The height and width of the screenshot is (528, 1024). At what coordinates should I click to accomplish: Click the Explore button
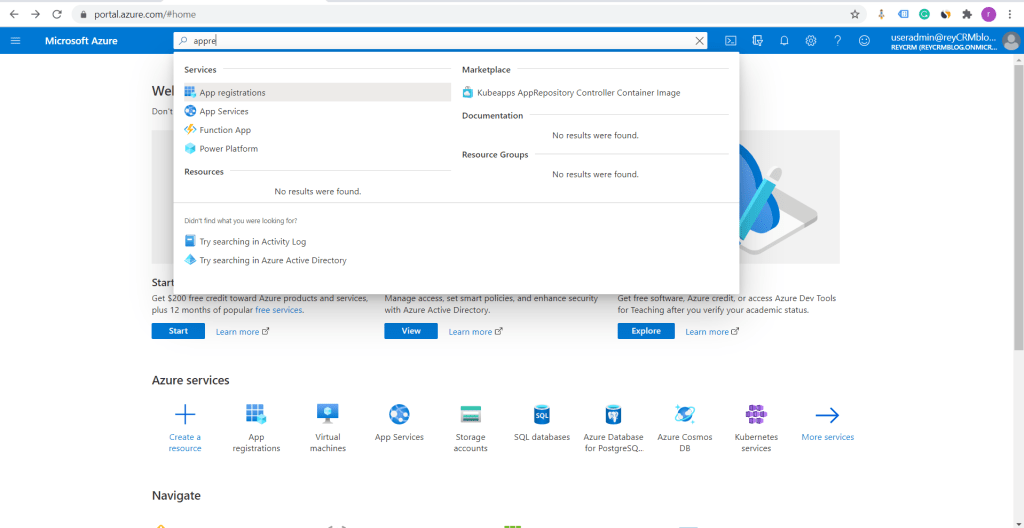point(646,331)
